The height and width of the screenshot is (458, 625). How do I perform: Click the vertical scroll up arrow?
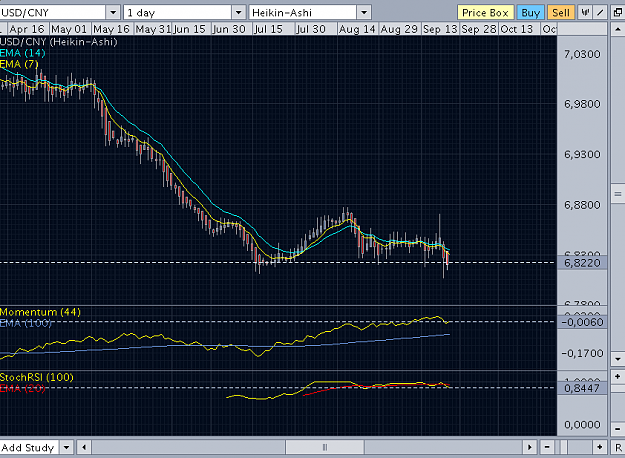click(x=618, y=29)
